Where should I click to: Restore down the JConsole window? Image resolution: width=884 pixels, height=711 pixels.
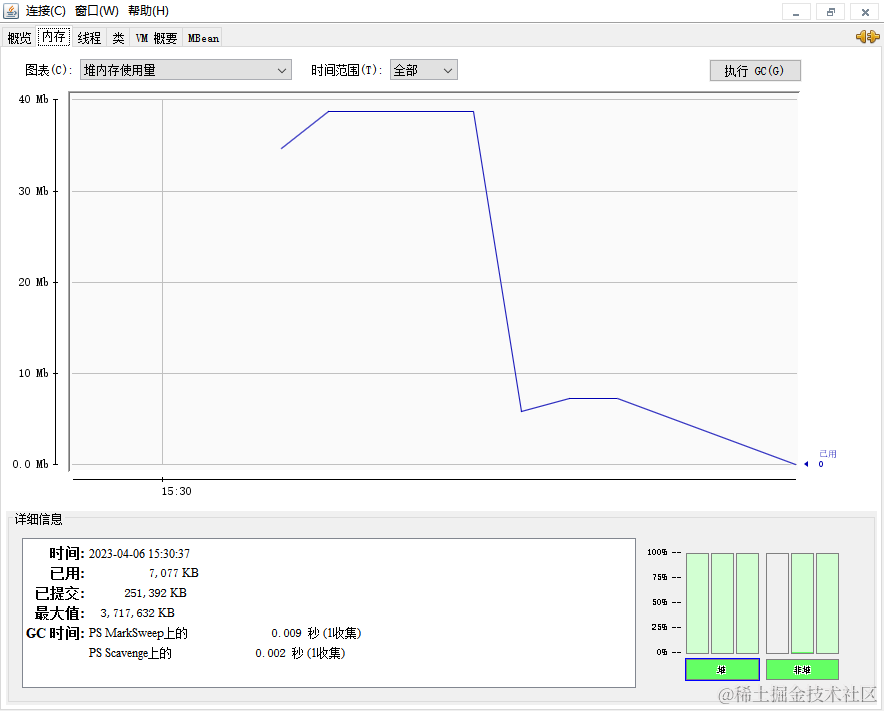tap(830, 12)
